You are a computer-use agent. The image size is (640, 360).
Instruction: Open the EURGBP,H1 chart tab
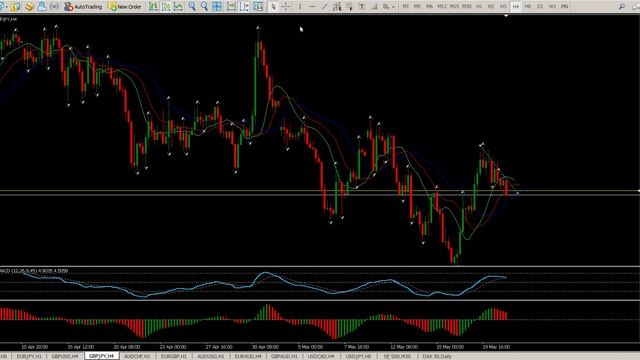tap(173, 356)
